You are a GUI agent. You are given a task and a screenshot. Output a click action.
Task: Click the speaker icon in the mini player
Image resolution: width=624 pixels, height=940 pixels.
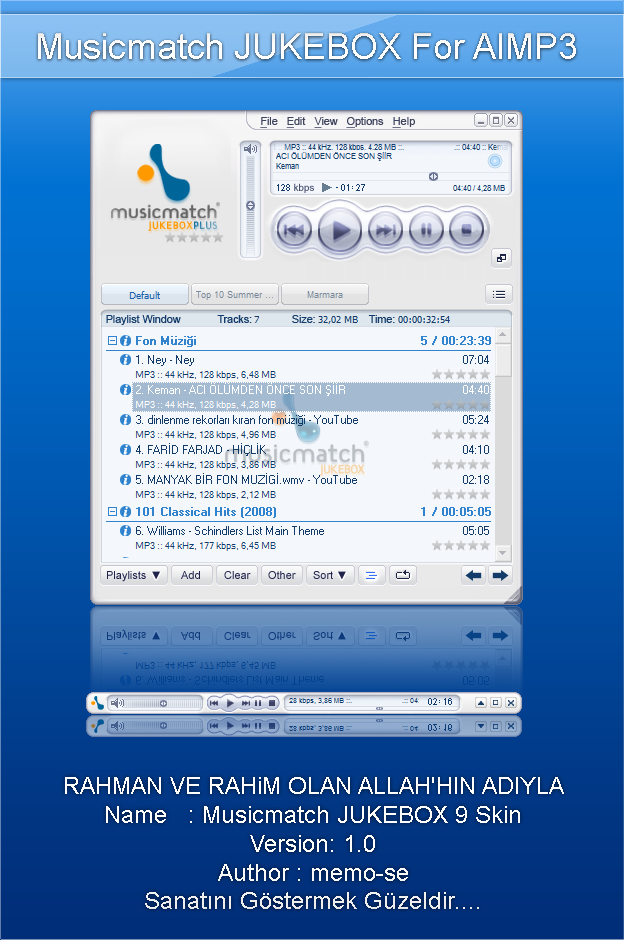coord(117,703)
